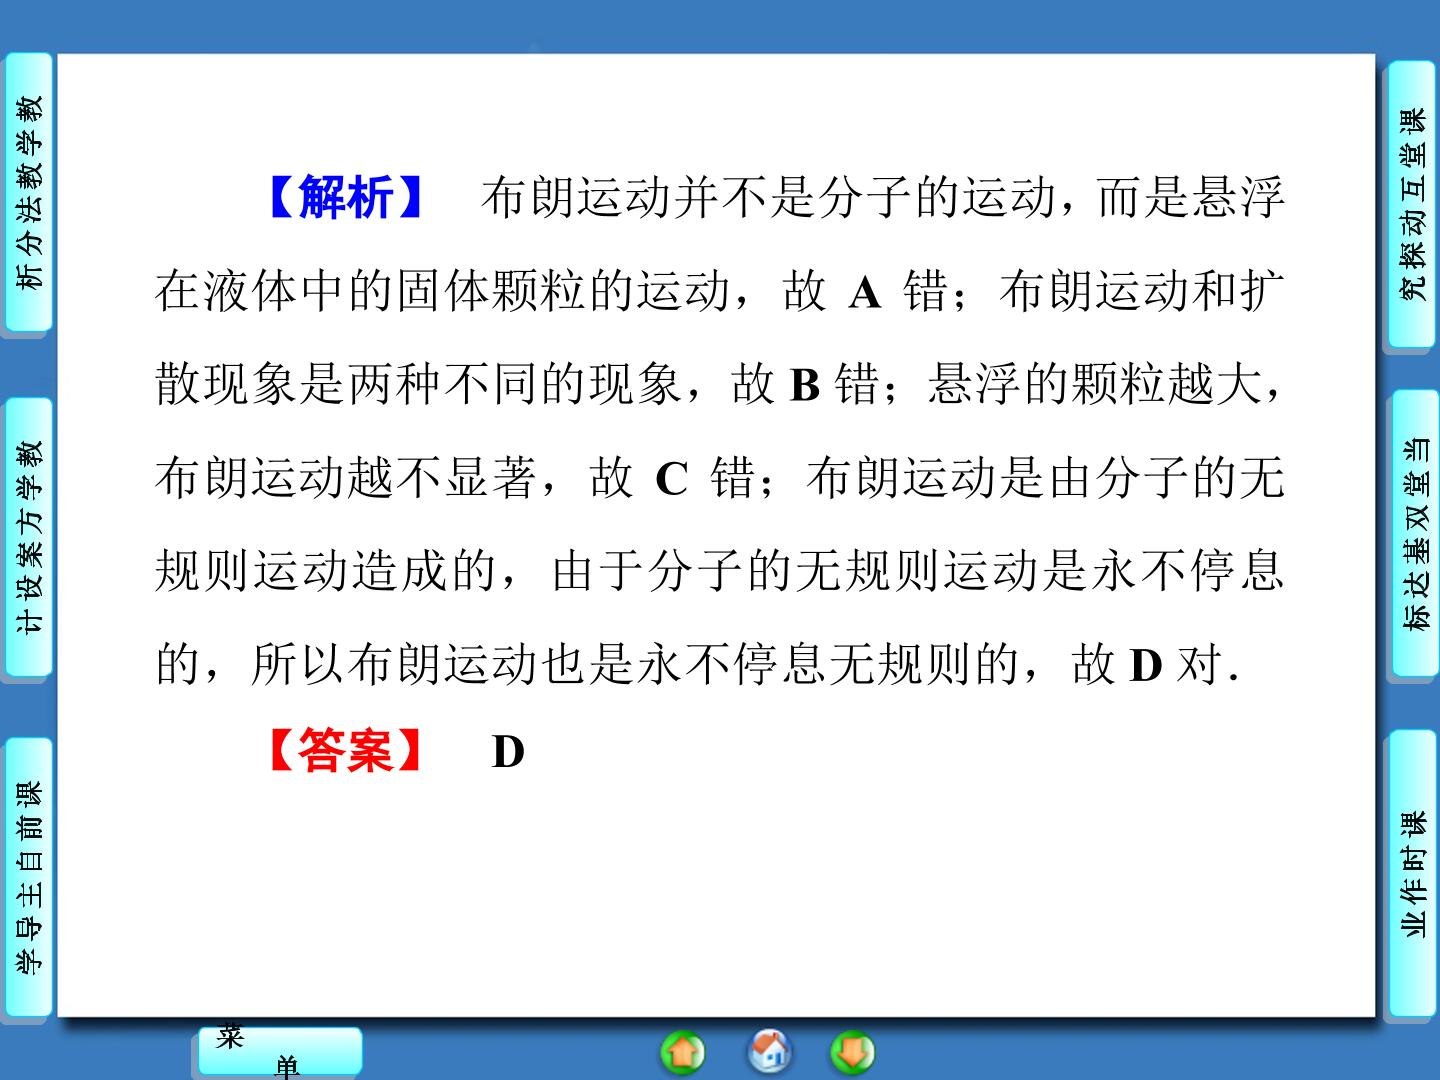Click the blue 【解析】 heading
This screenshot has height=1080, width=1440.
click(x=346, y=197)
